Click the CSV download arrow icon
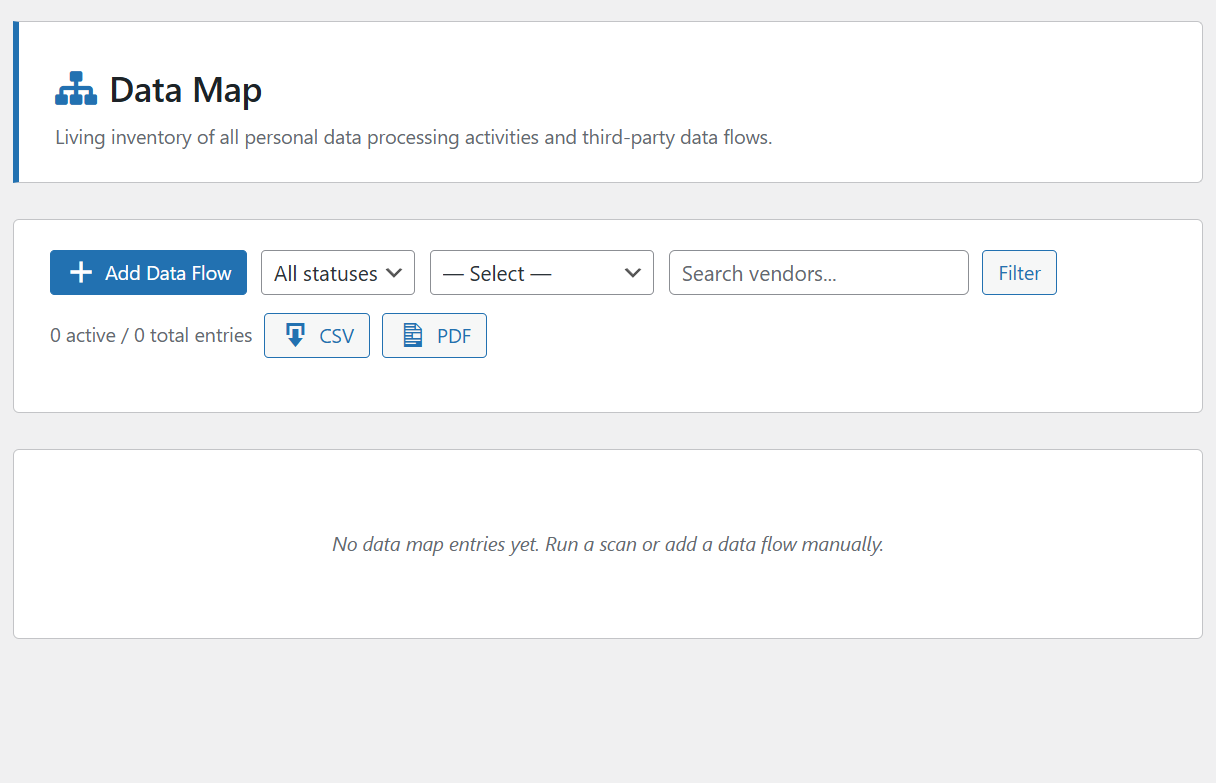The image size is (1216, 783). 295,336
